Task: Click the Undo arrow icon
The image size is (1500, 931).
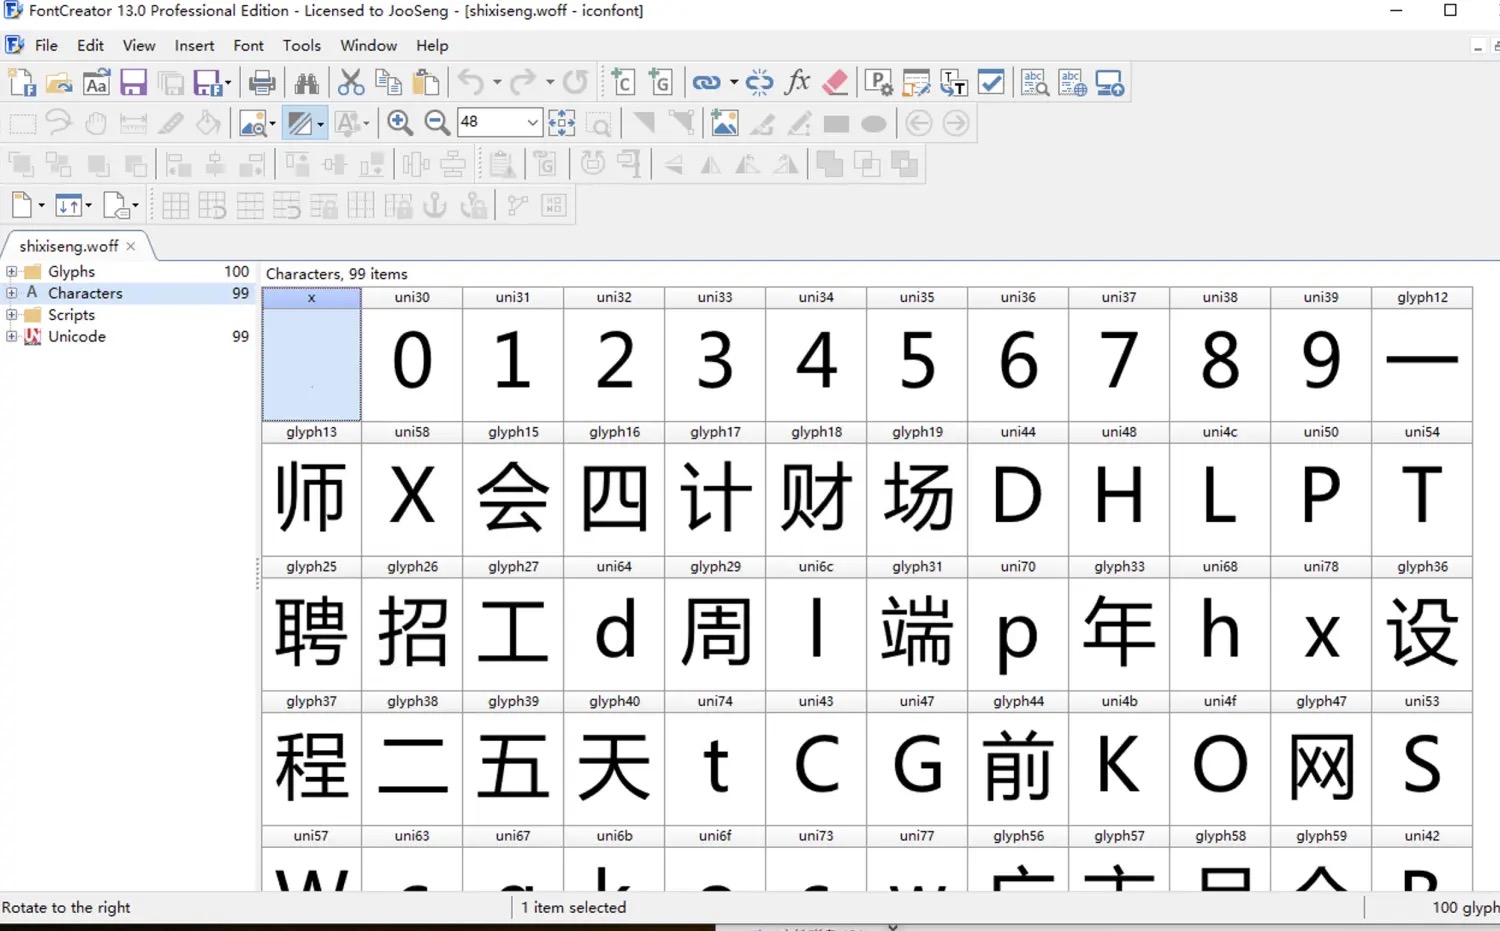Action: (x=470, y=83)
